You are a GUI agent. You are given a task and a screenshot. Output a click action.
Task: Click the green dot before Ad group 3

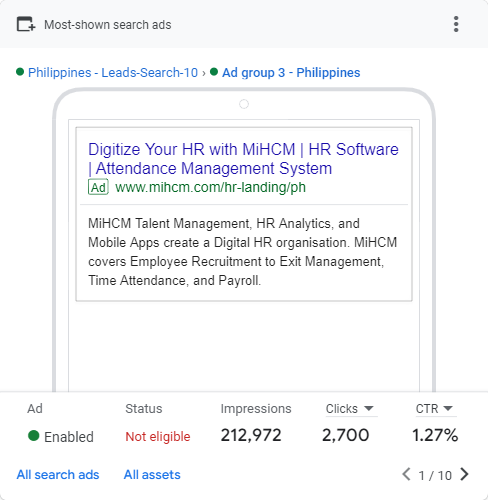[214, 72]
